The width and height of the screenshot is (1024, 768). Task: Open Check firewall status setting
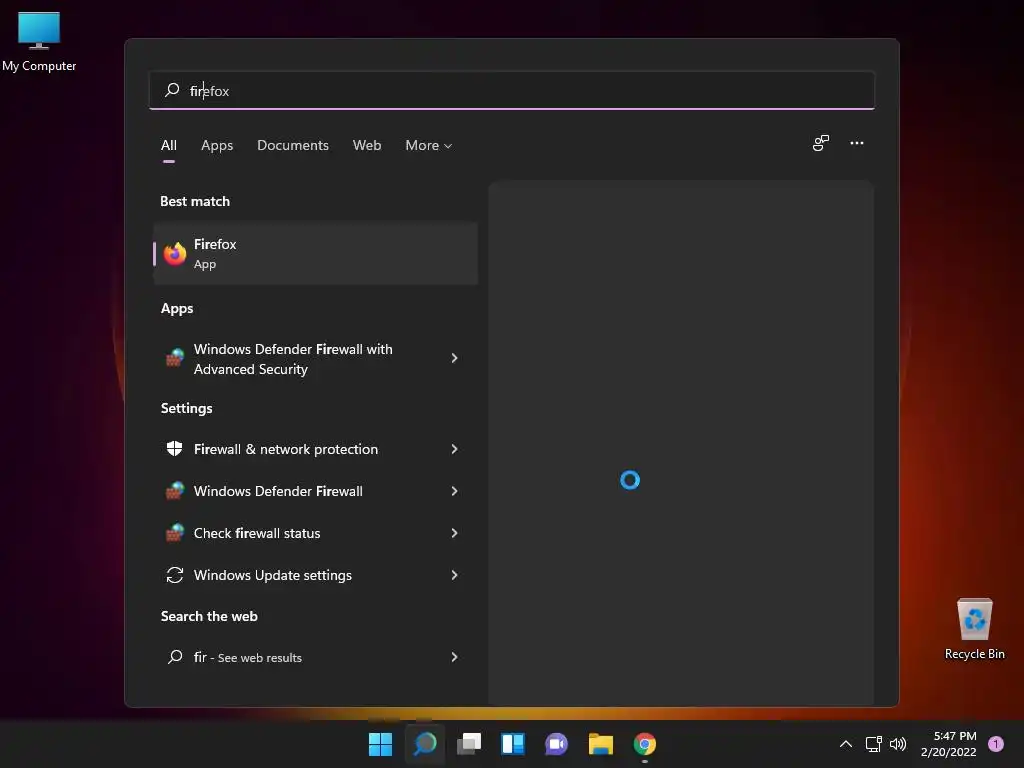pos(315,533)
